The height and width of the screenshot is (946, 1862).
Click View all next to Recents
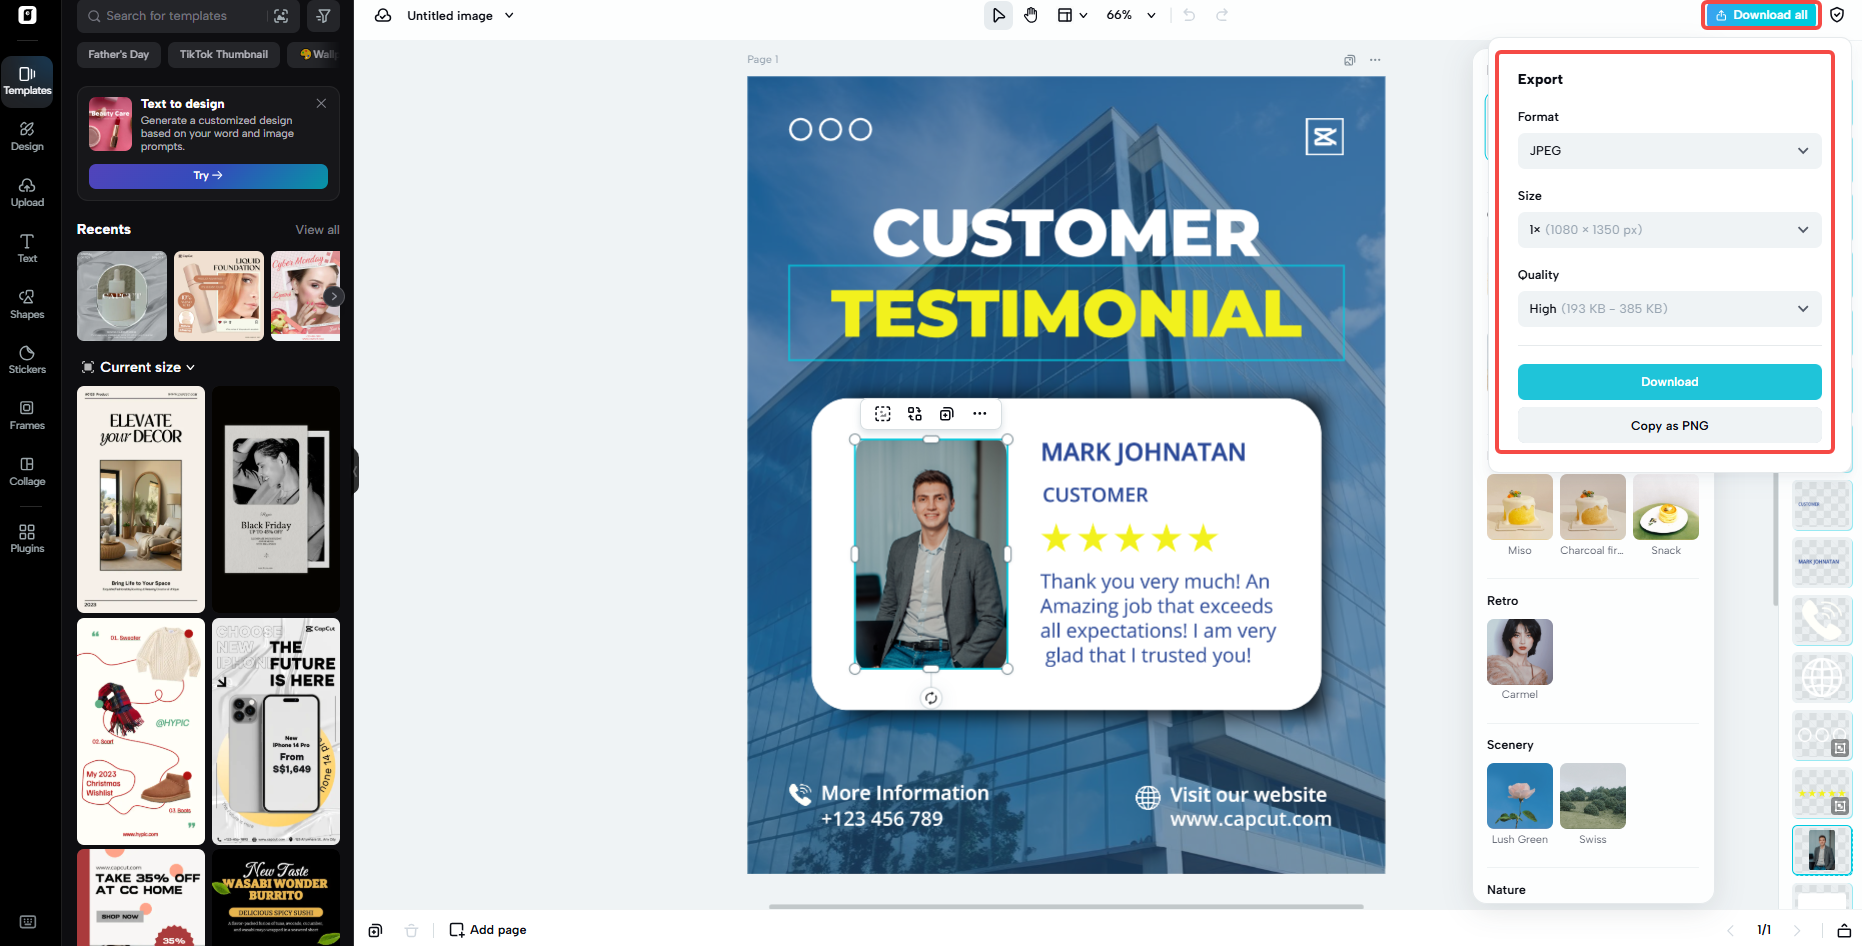[317, 230]
